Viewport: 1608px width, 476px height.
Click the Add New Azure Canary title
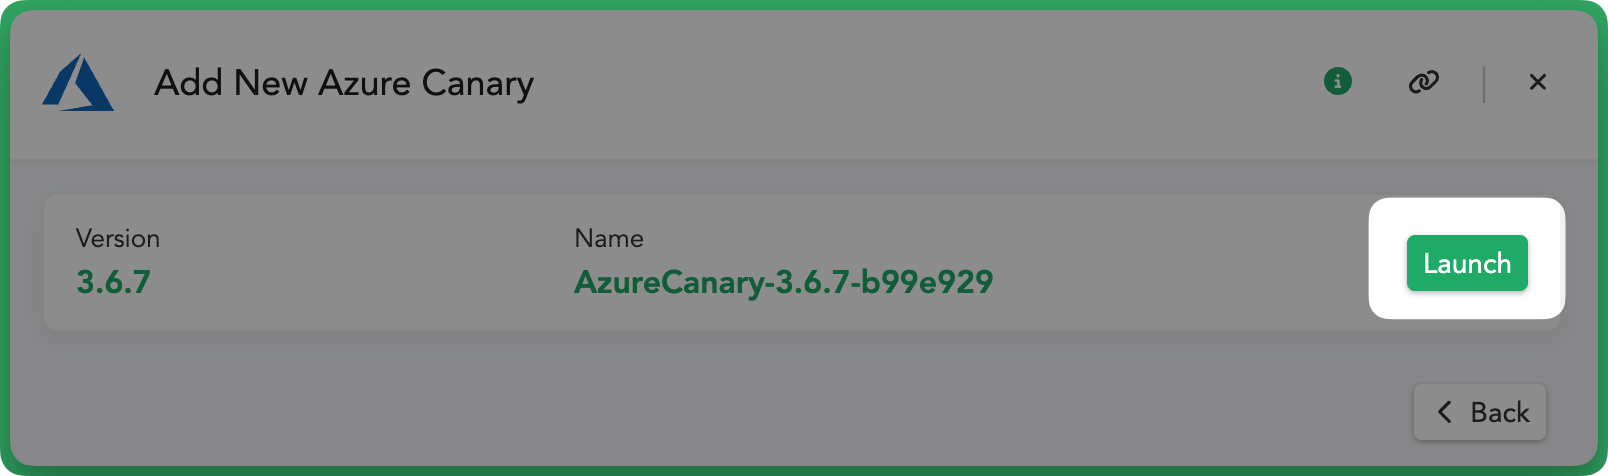click(x=344, y=83)
